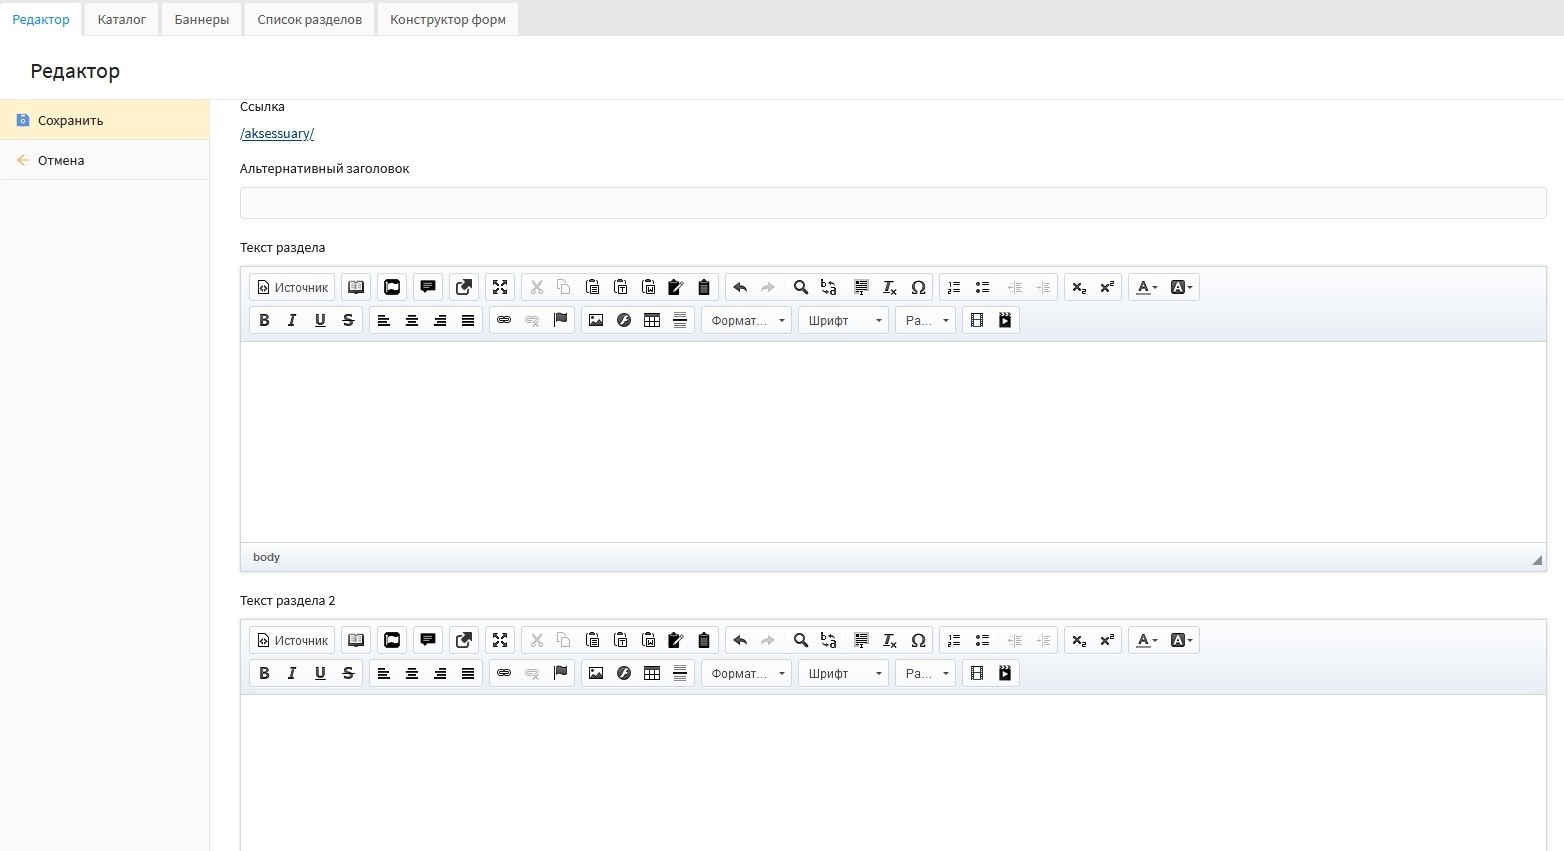Screen dimensions: 1564x851
Task: Insert numbered list in first editor
Action: click(x=954, y=287)
